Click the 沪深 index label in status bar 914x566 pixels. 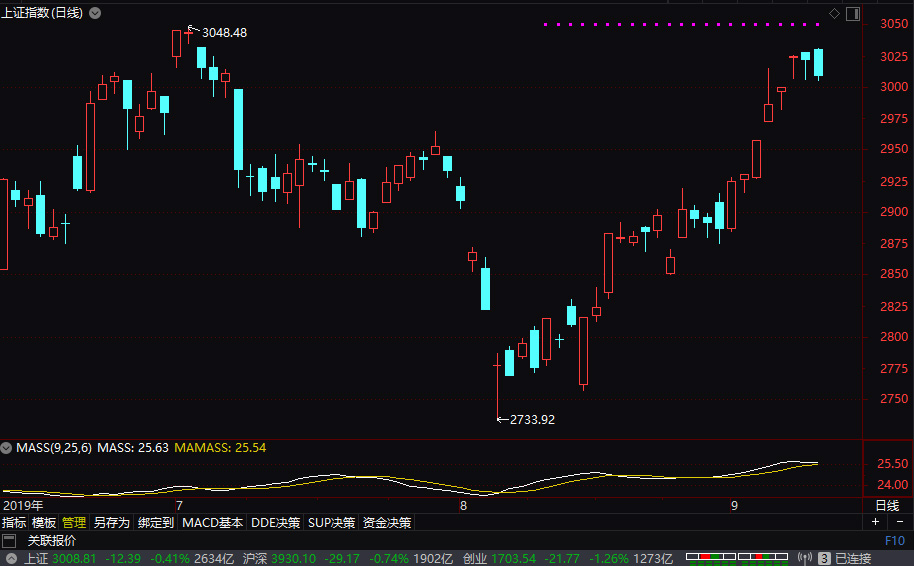coord(255,558)
